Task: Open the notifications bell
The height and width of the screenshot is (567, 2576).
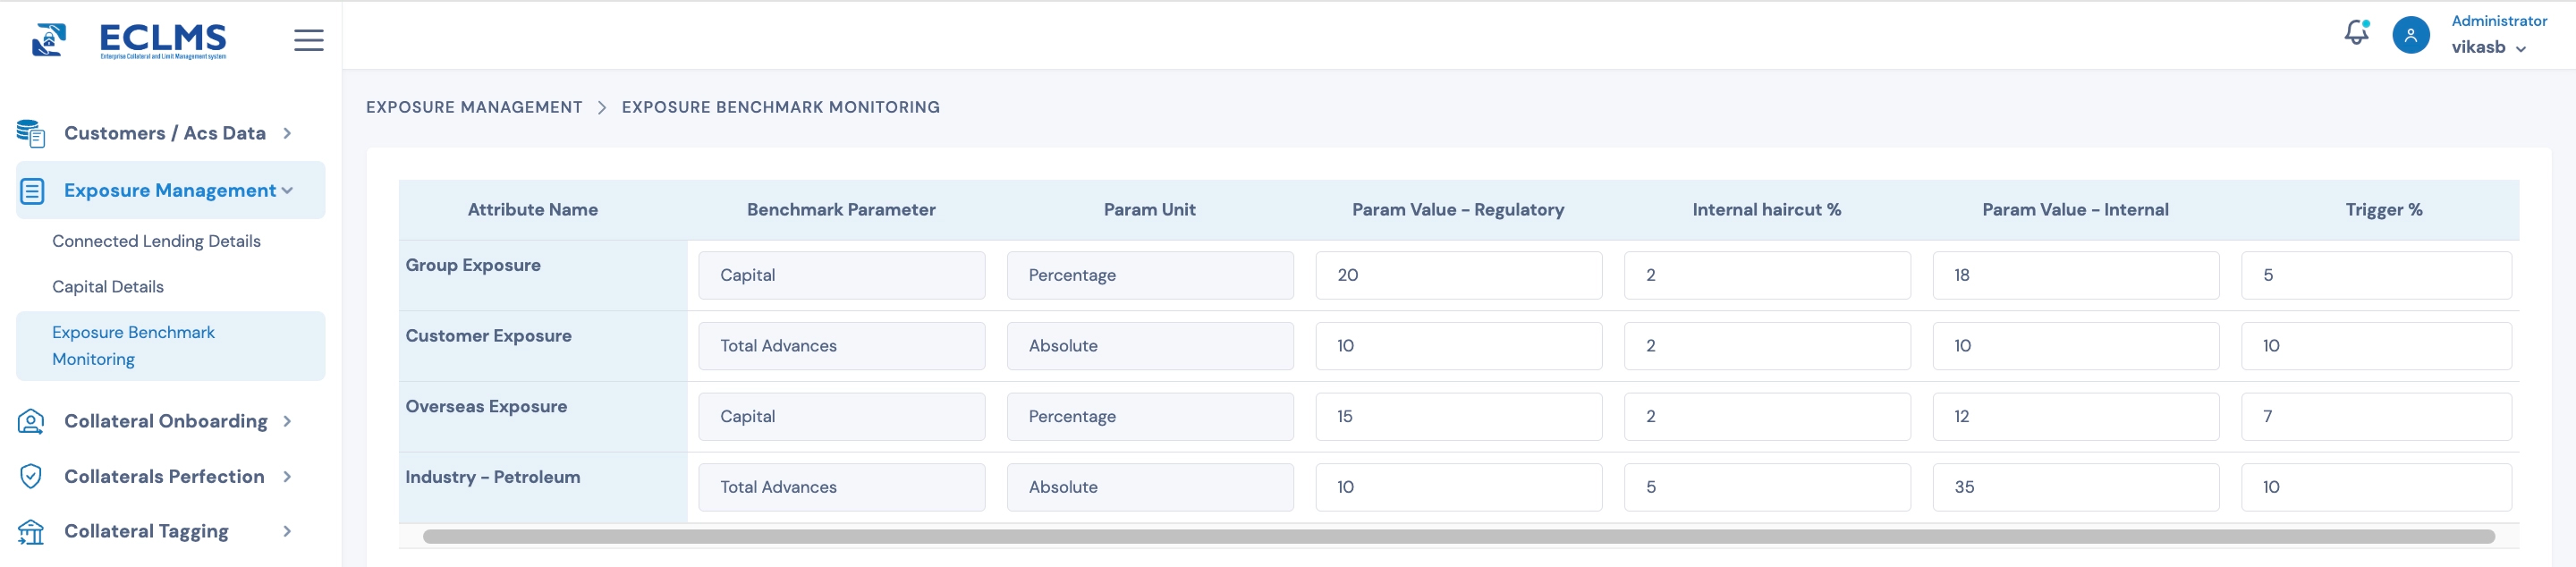Action: click(x=2356, y=33)
